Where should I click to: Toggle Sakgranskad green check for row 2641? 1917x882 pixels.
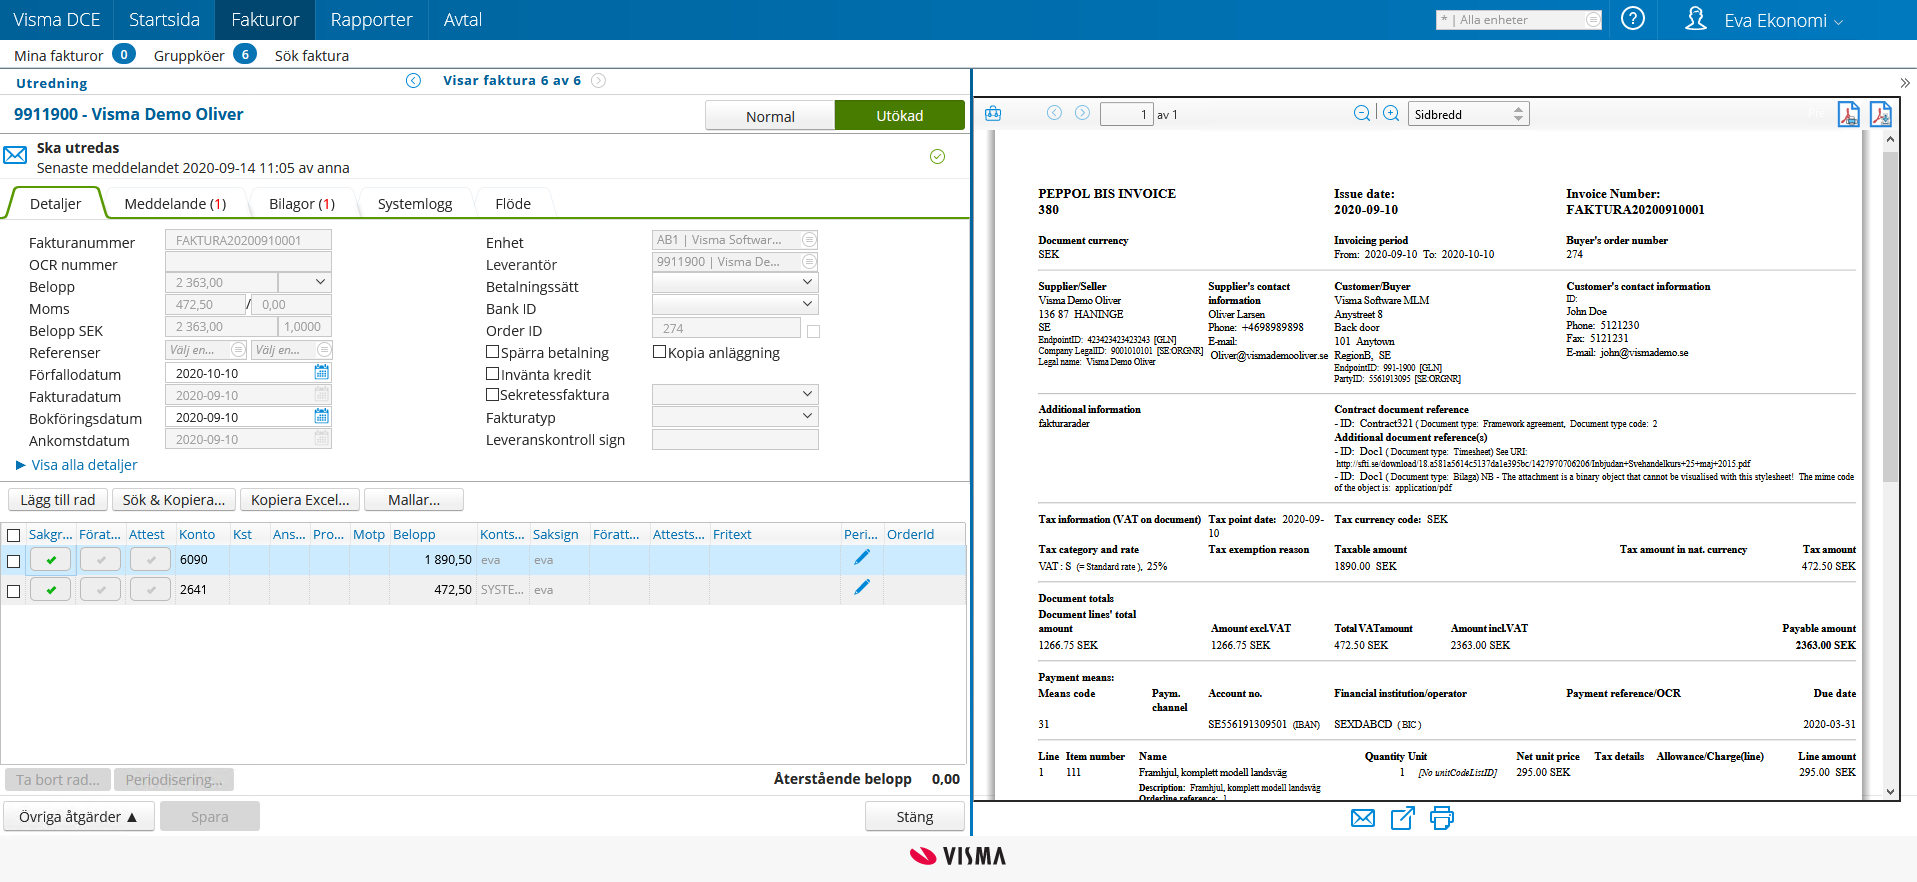[x=51, y=590]
